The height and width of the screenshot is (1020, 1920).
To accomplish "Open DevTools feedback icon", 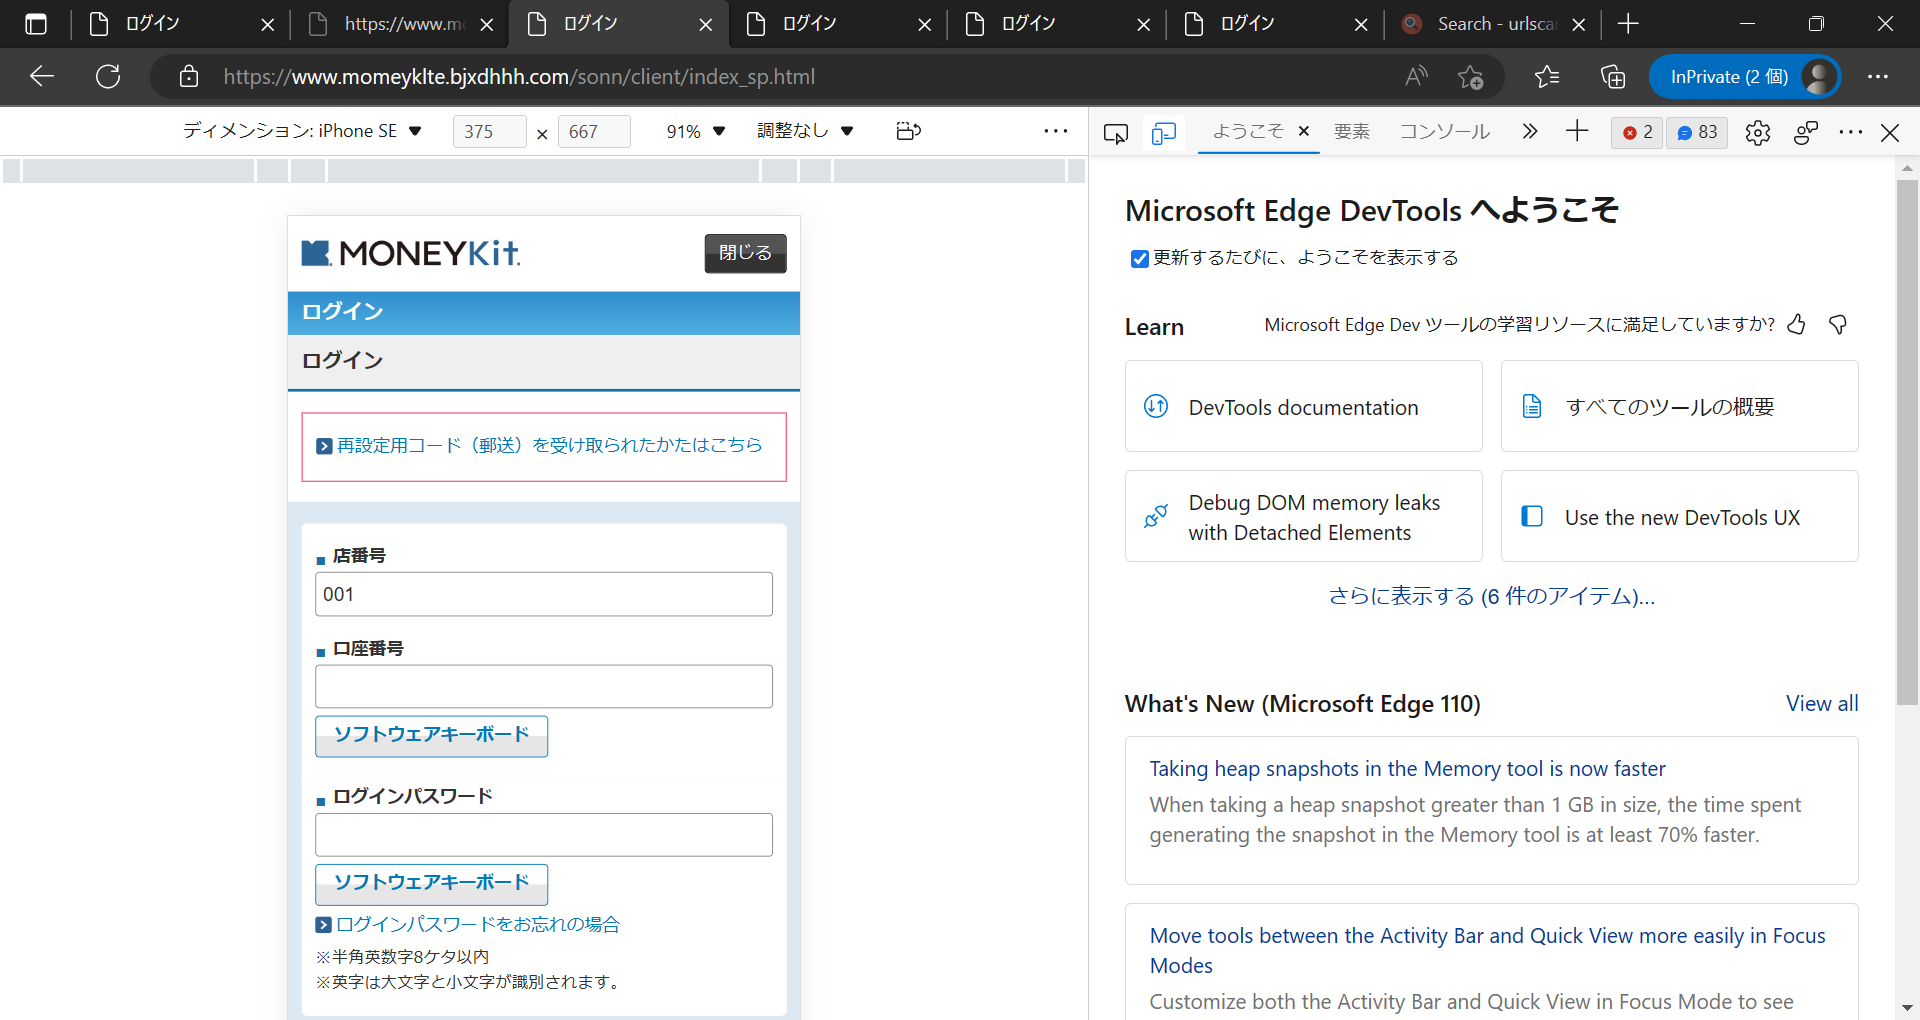I will click(x=1805, y=132).
